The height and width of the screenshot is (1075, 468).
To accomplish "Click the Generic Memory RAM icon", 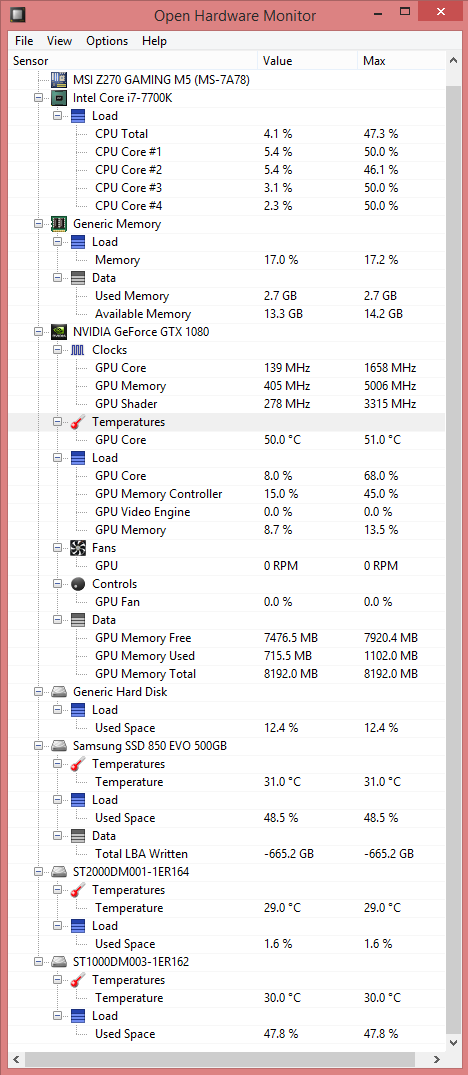I will tap(60, 224).
